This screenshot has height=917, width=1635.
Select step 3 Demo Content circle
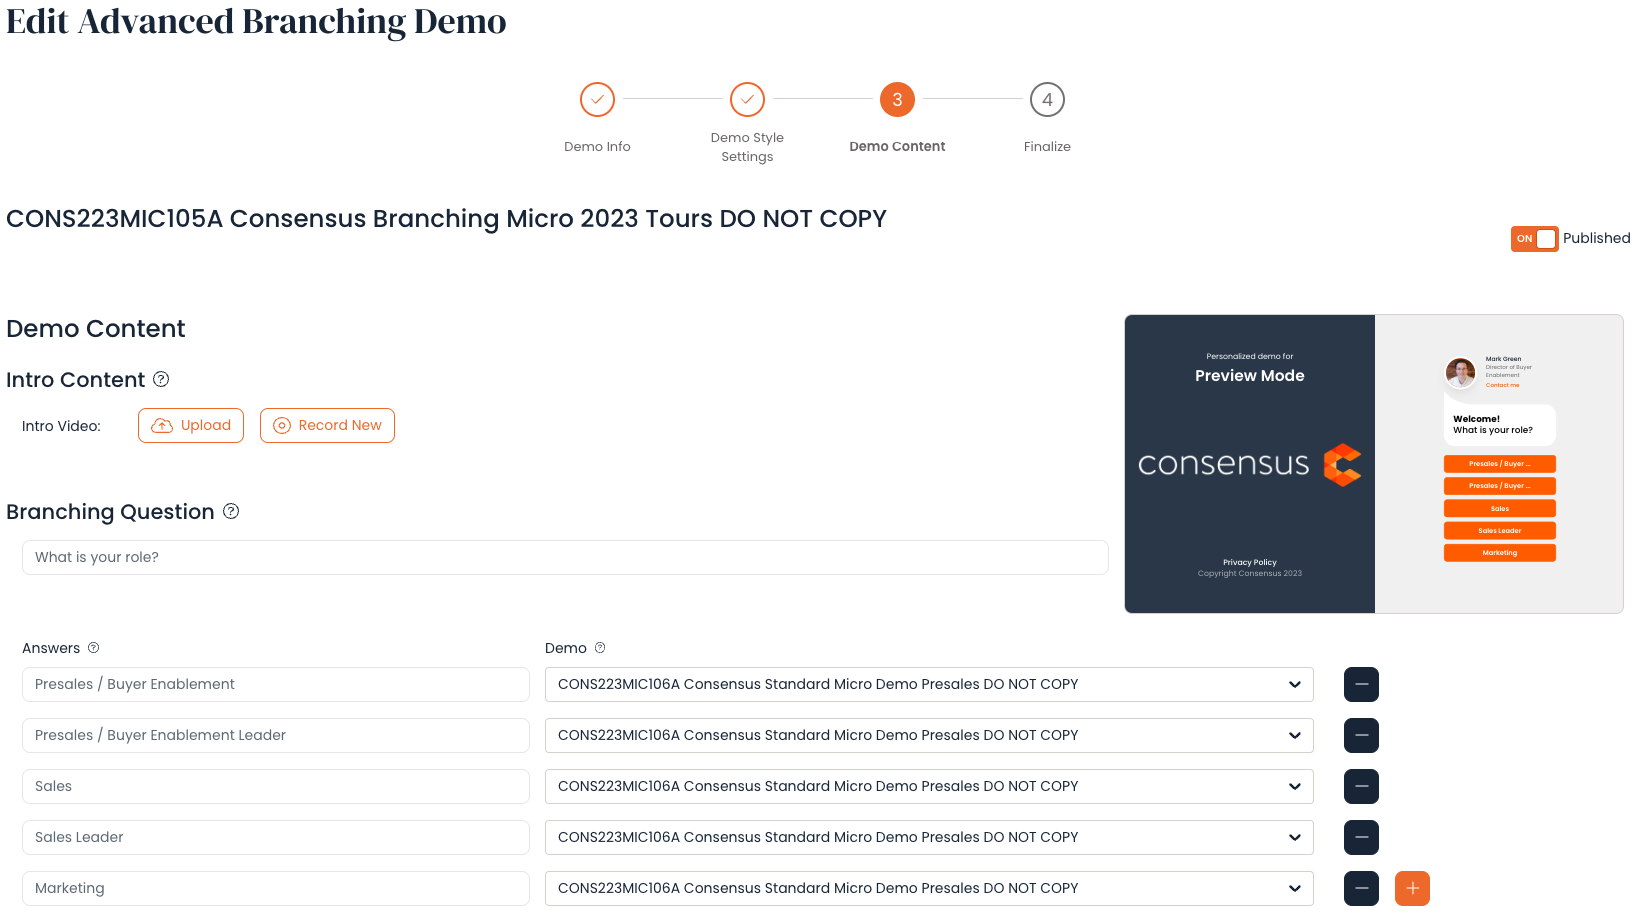coord(897,99)
